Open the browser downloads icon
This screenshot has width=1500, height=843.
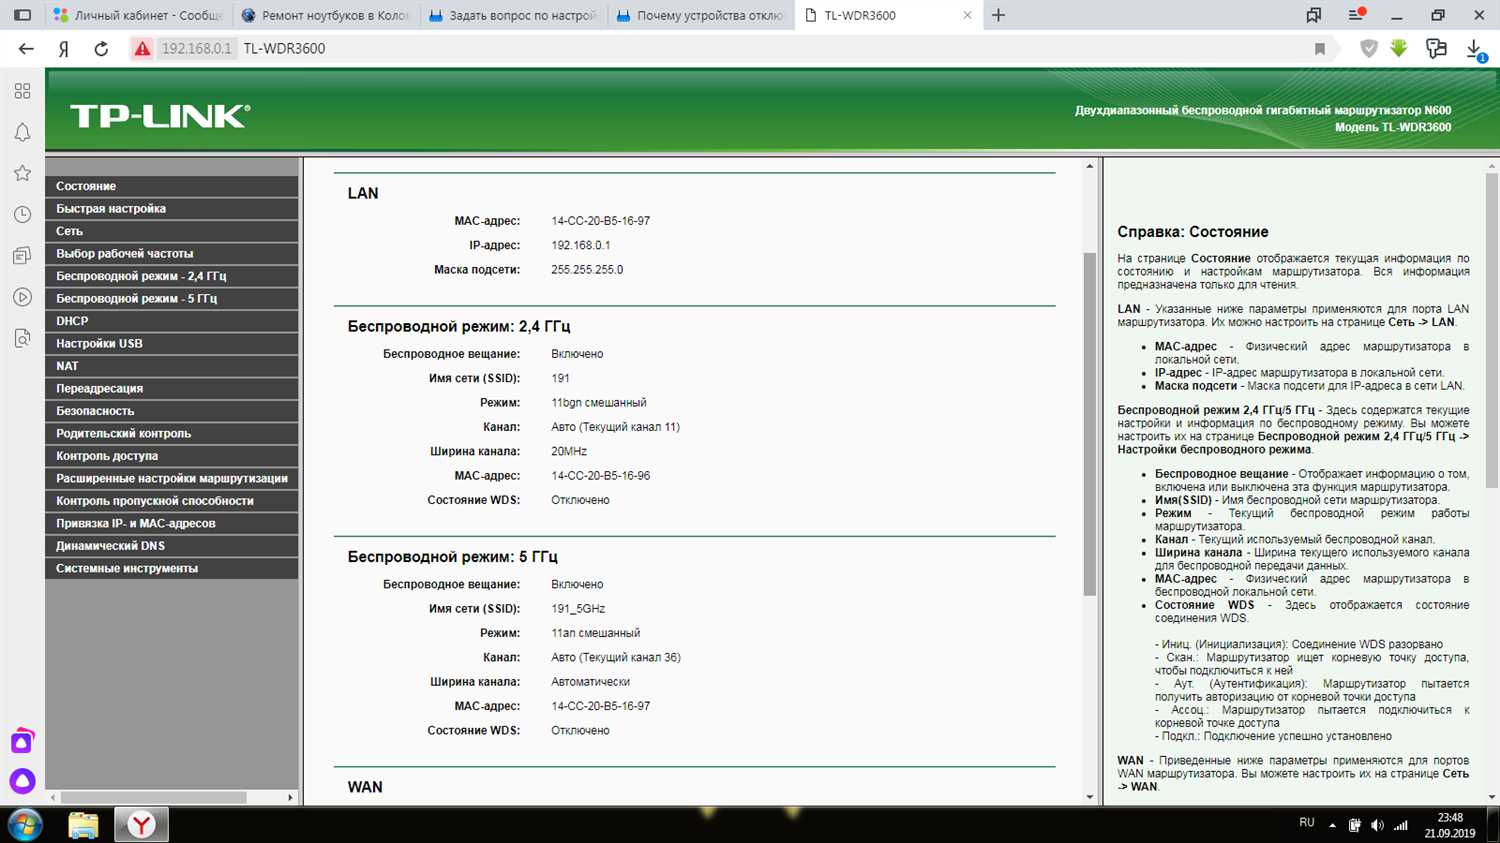pyautogui.click(x=1475, y=49)
